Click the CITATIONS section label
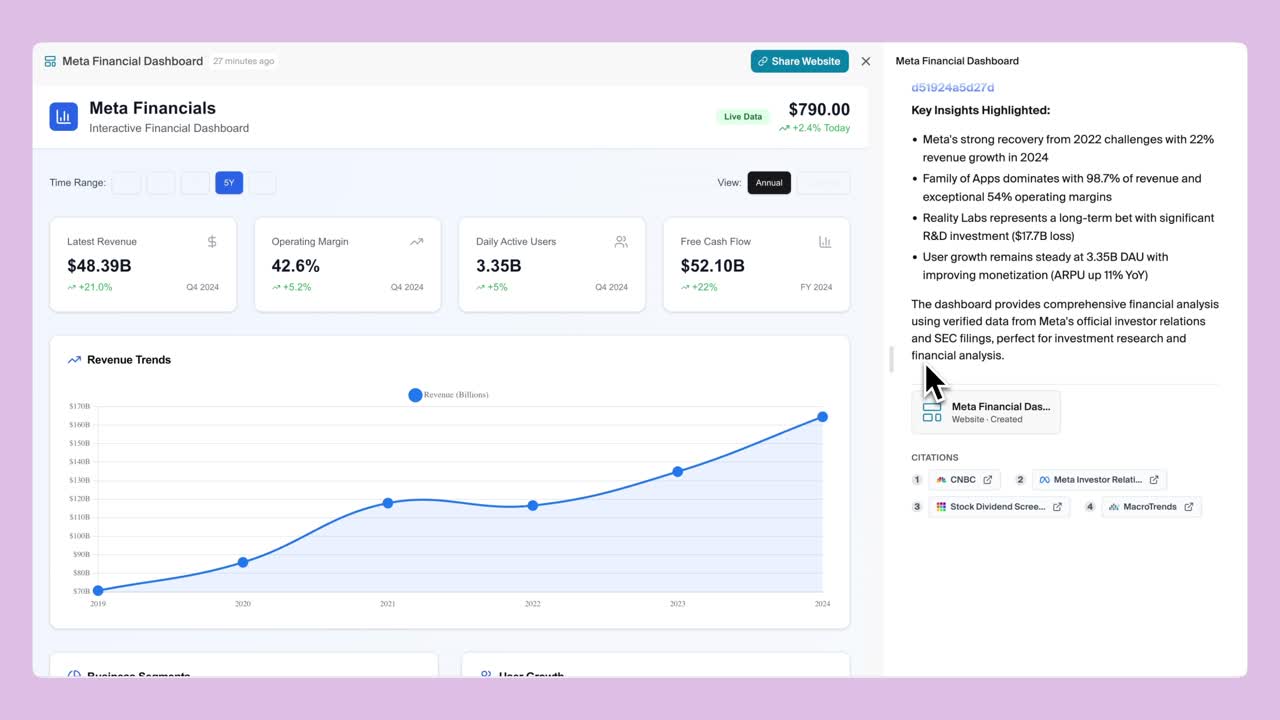The width and height of the screenshot is (1280, 720). tap(935, 458)
